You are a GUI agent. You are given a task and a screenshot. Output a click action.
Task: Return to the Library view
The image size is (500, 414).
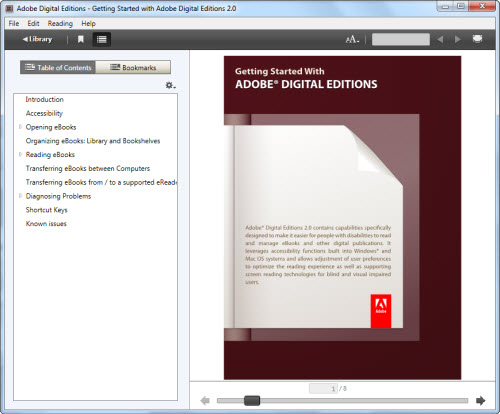pos(37,39)
